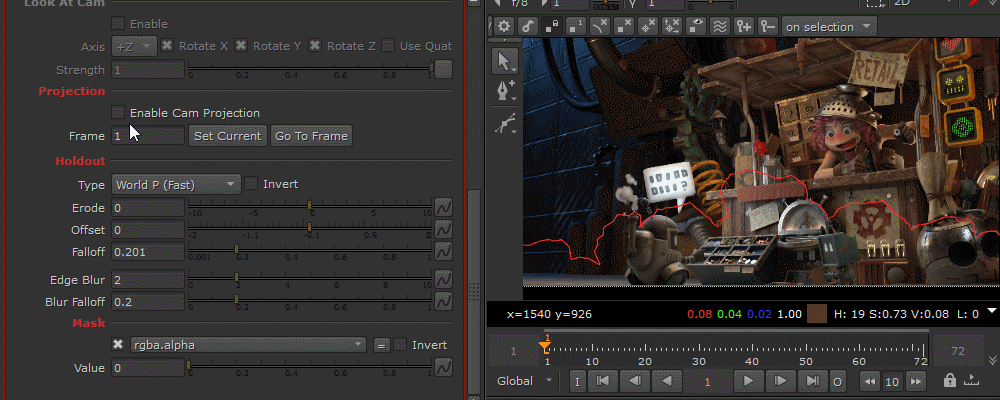Click the Edge Blur slider handle
The width and height of the screenshot is (1000, 400).
point(237,276)
